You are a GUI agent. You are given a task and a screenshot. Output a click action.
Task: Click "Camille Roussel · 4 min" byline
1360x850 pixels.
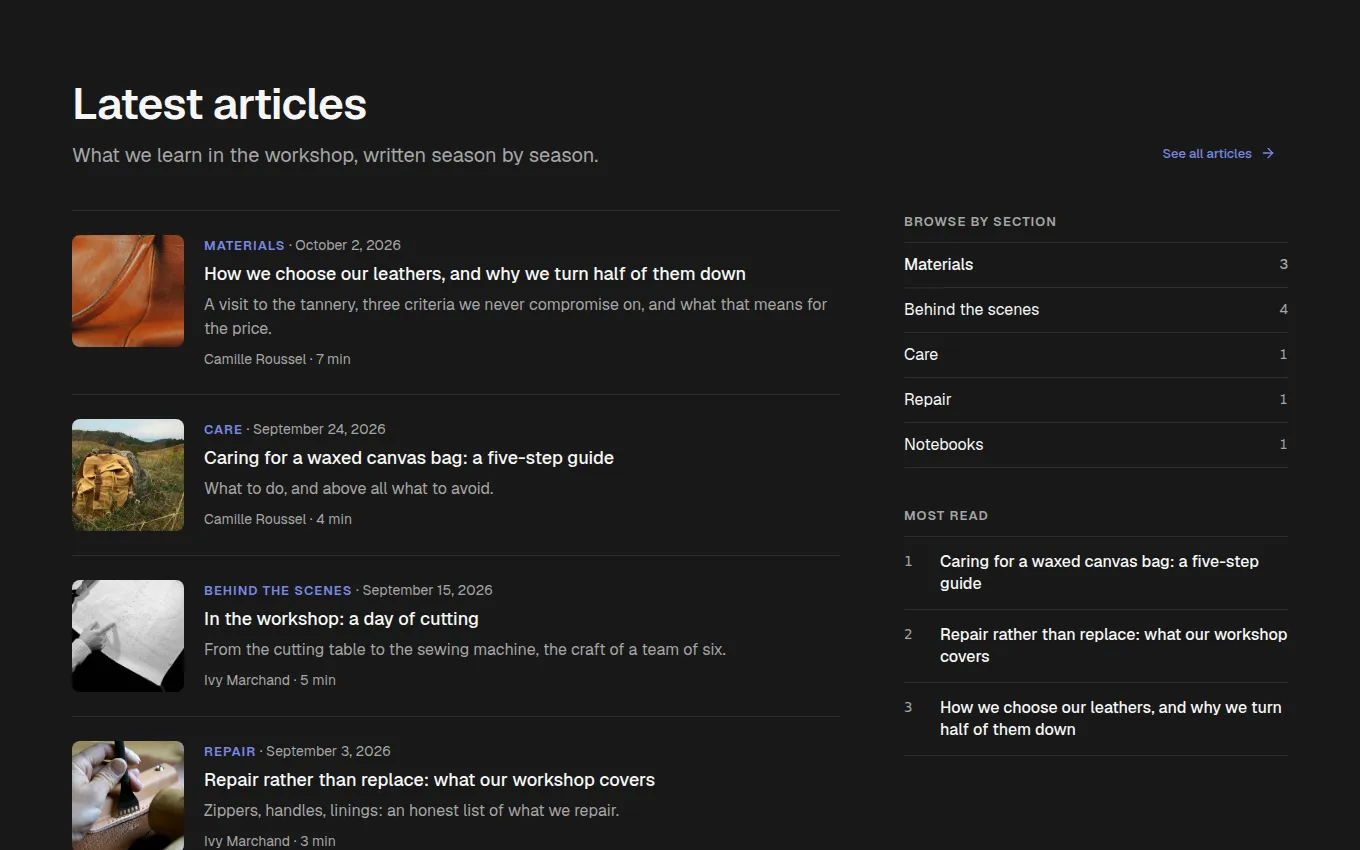click(278, 519)
